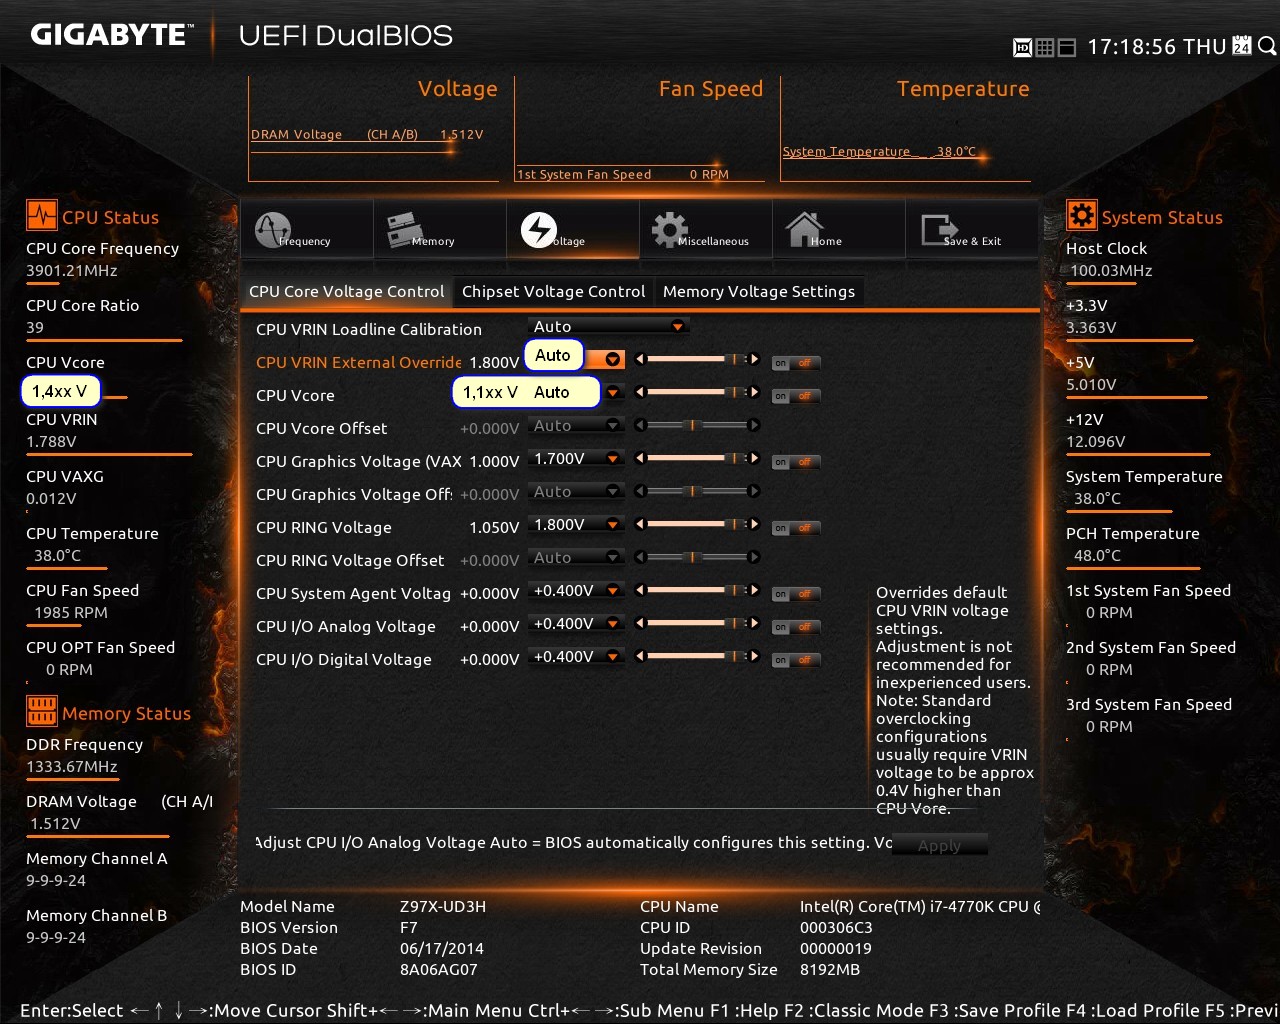Viewport: 1280px width, 1024px height.
Task: Click the Apply button
Action: point(939,845)
